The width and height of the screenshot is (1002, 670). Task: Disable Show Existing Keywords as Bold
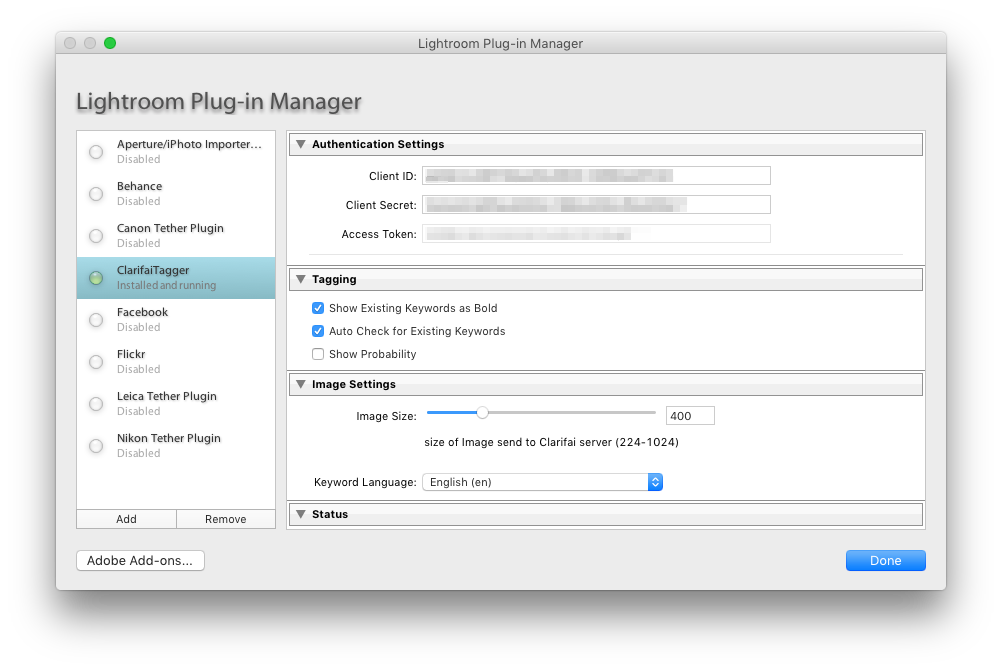point(318,308)
